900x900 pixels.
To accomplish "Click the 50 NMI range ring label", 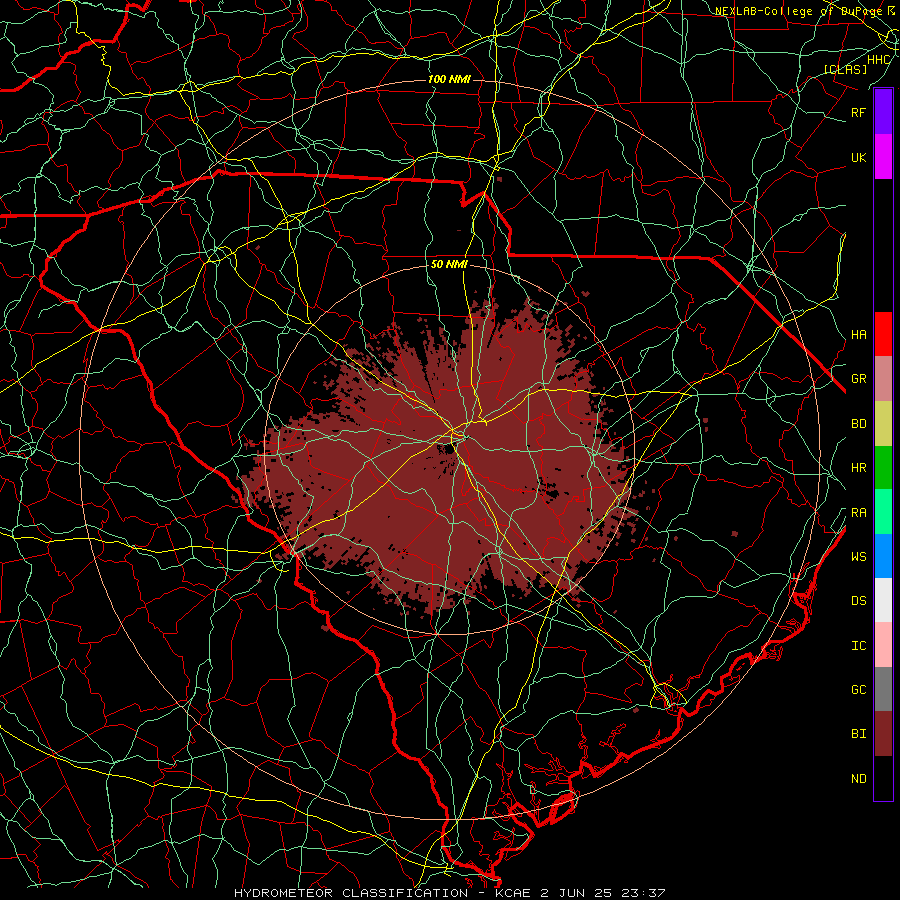I will 449,264.
